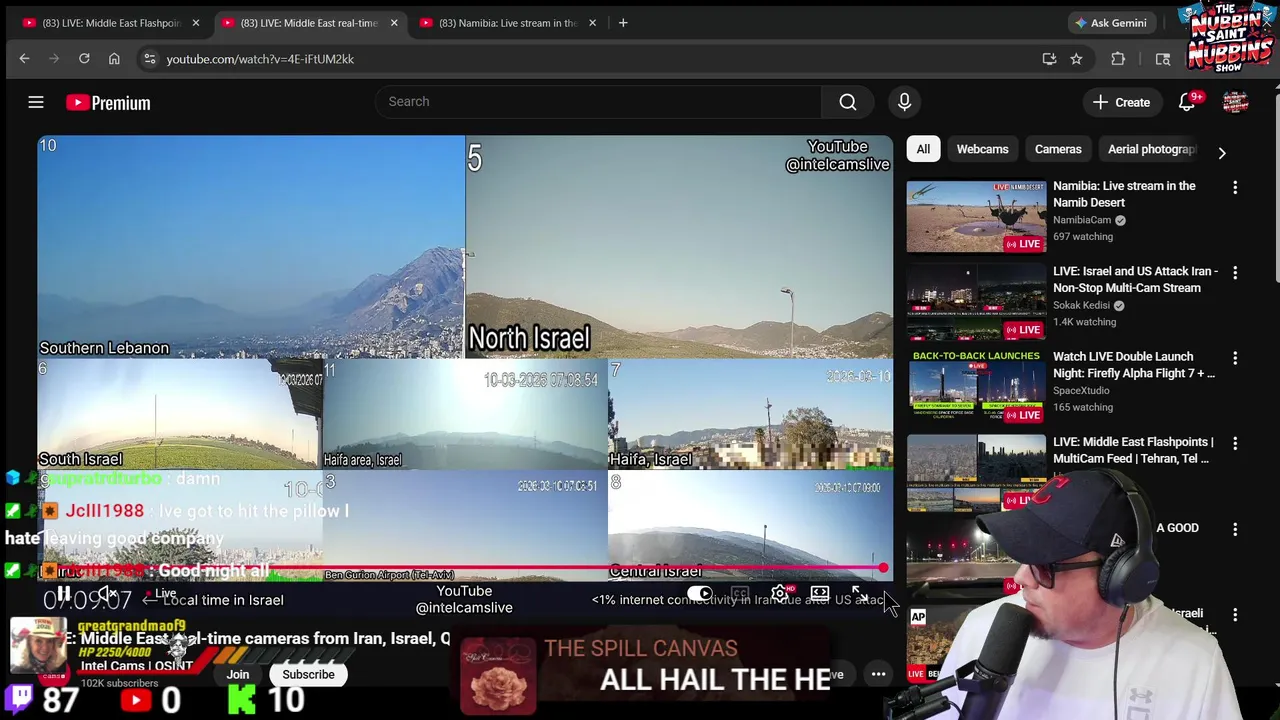Open the account avatar menu

pyautogui.click(x=1236, y=102)
